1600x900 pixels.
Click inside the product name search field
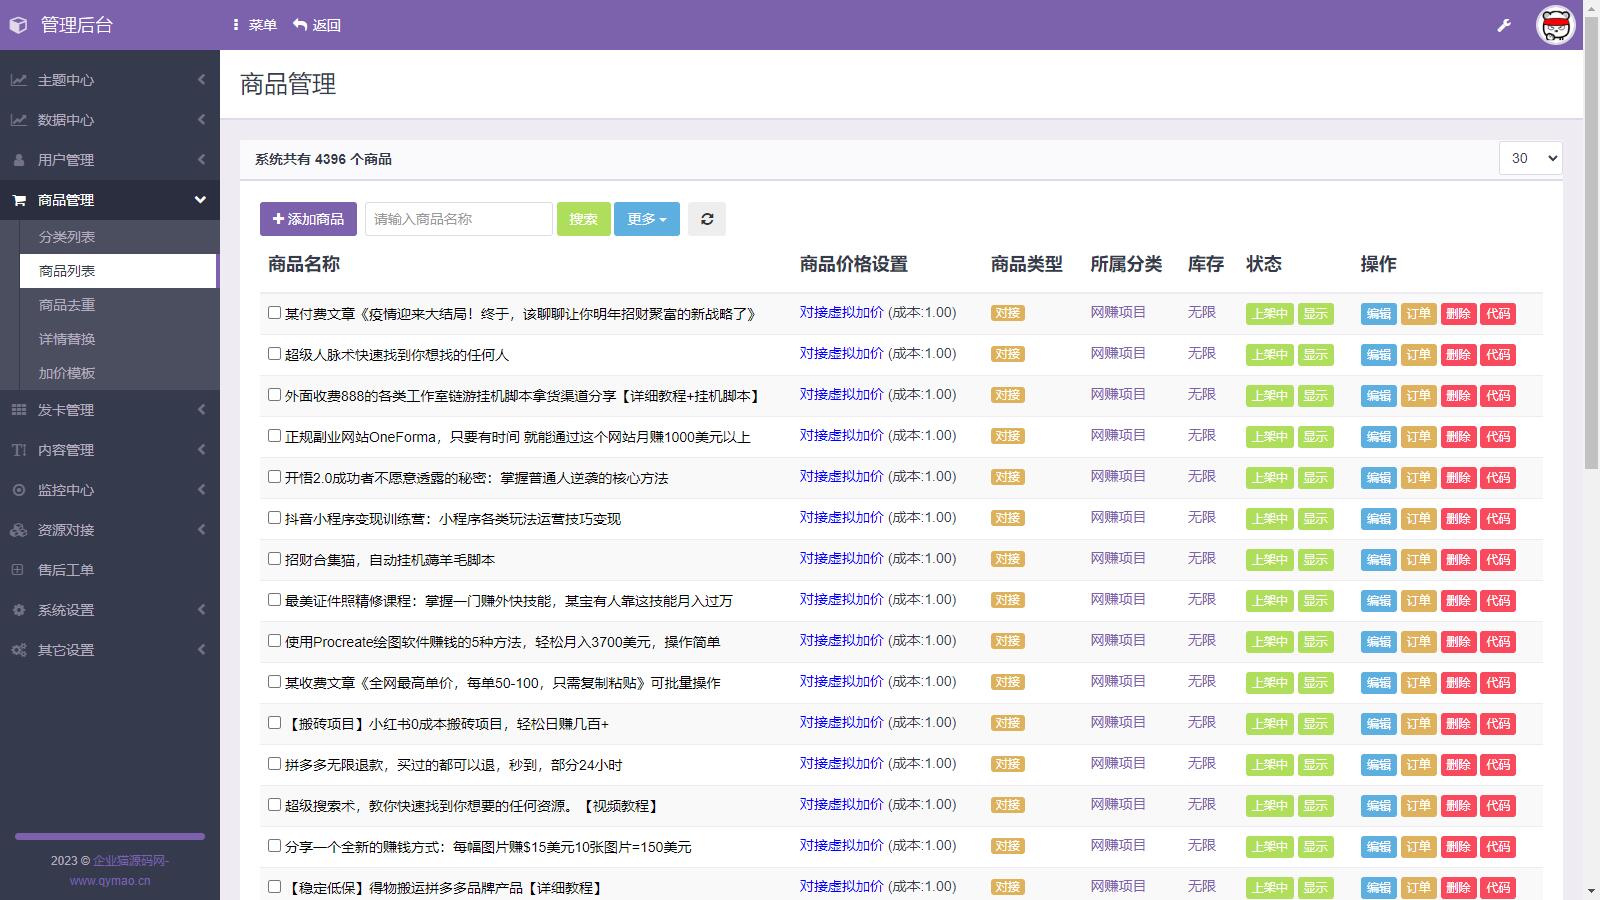(457, 218)
